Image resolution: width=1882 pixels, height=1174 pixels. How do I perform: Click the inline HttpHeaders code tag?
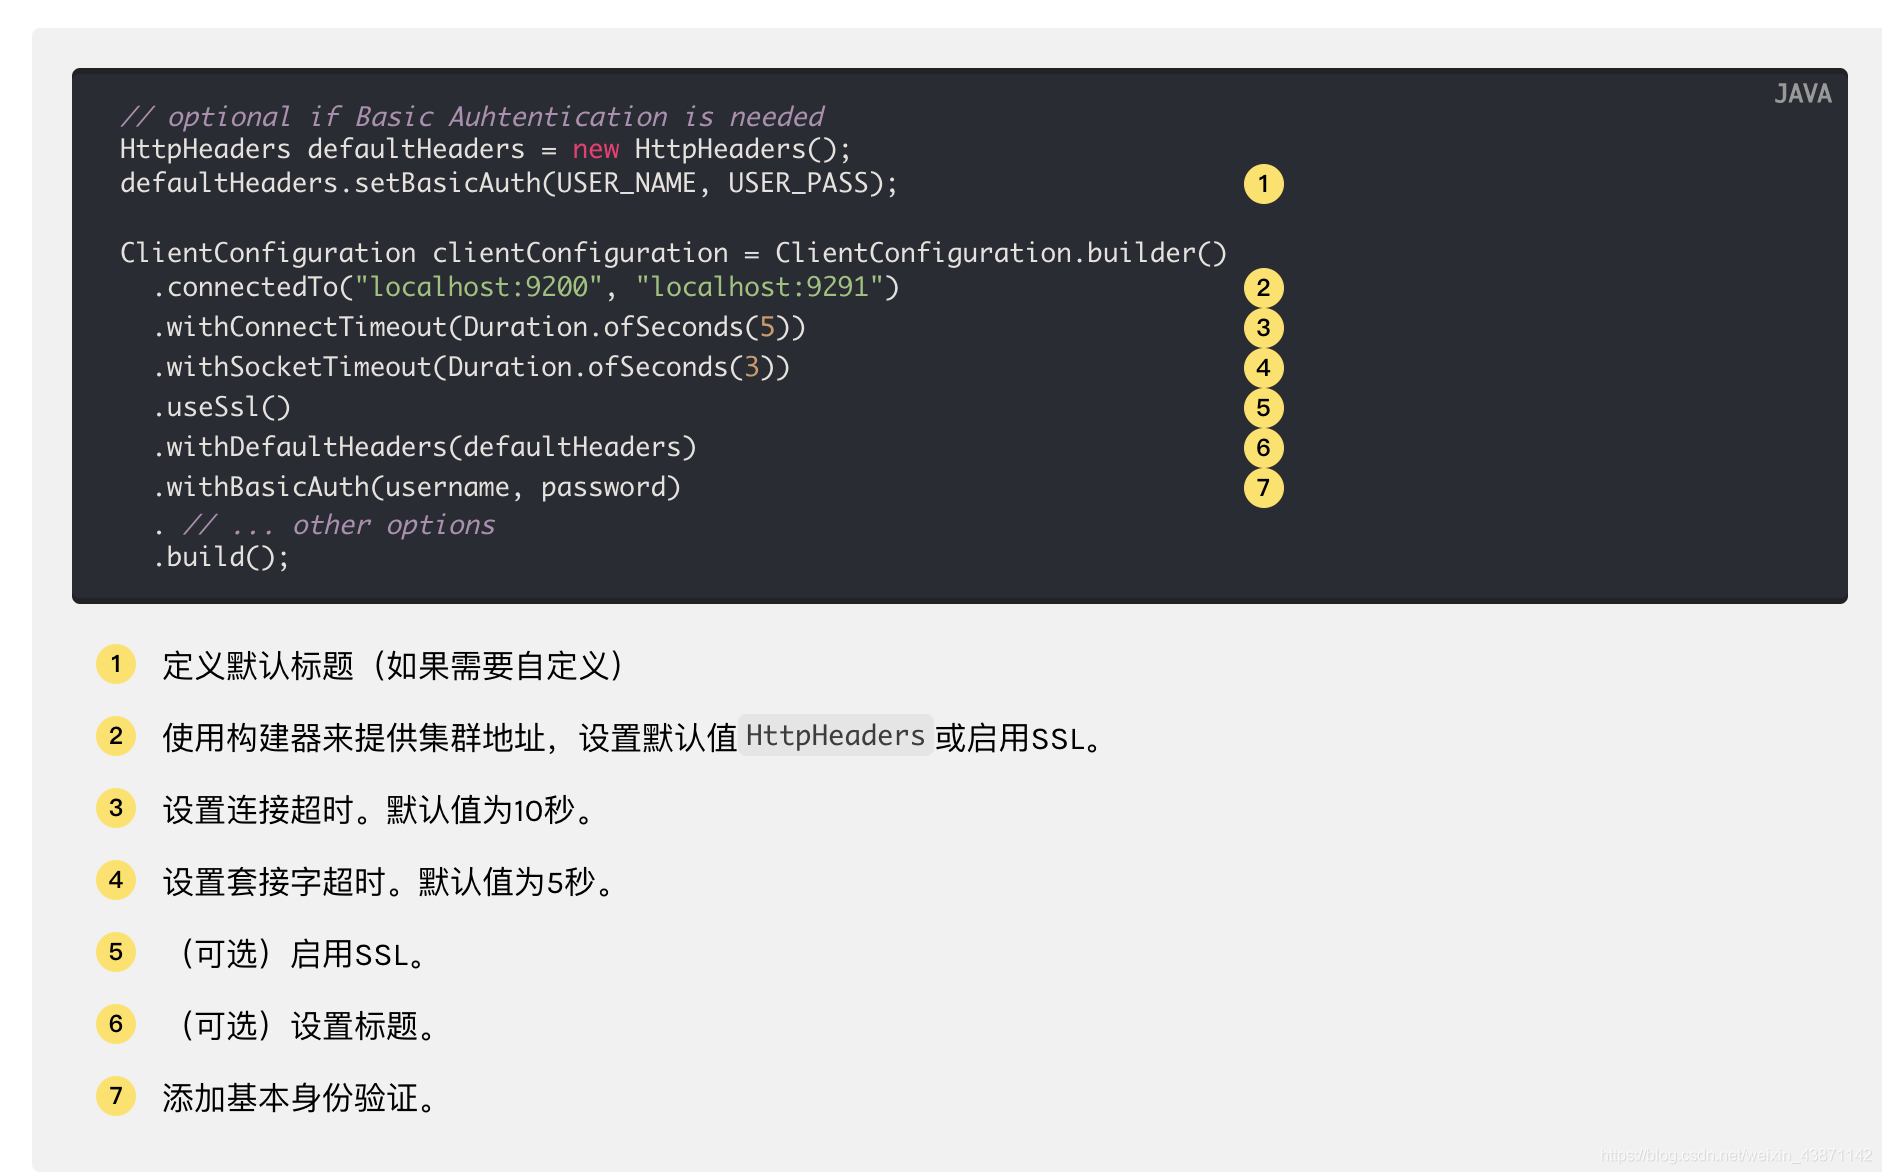835,736
